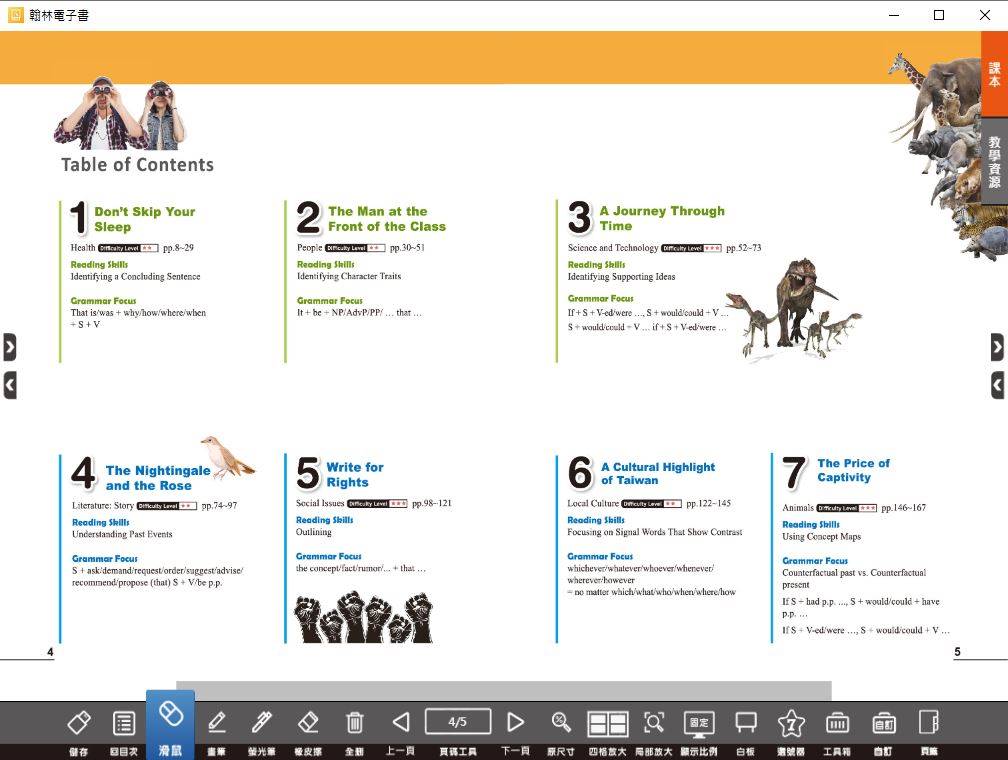Switch to the 課本 side tab
The image size is (1008, 760).
pyautogui.click(x=994, y=74)
